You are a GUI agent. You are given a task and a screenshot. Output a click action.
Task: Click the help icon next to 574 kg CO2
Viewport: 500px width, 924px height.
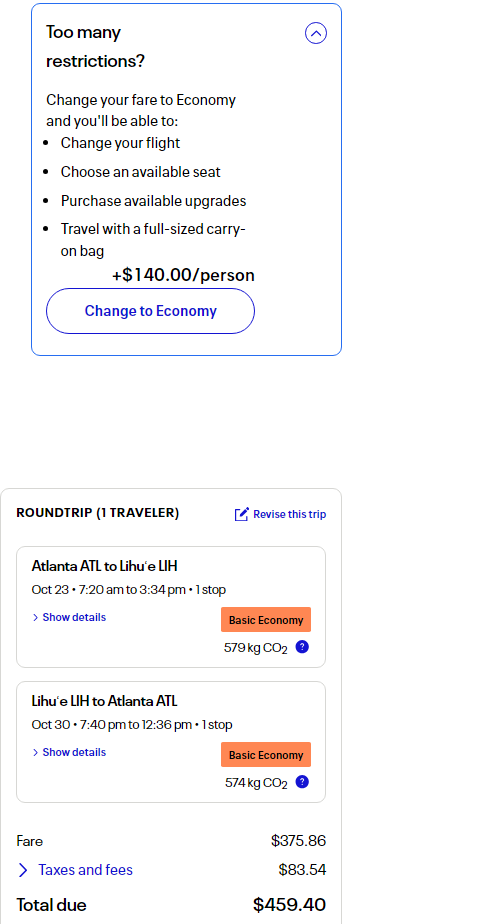[x=302, y=782]
